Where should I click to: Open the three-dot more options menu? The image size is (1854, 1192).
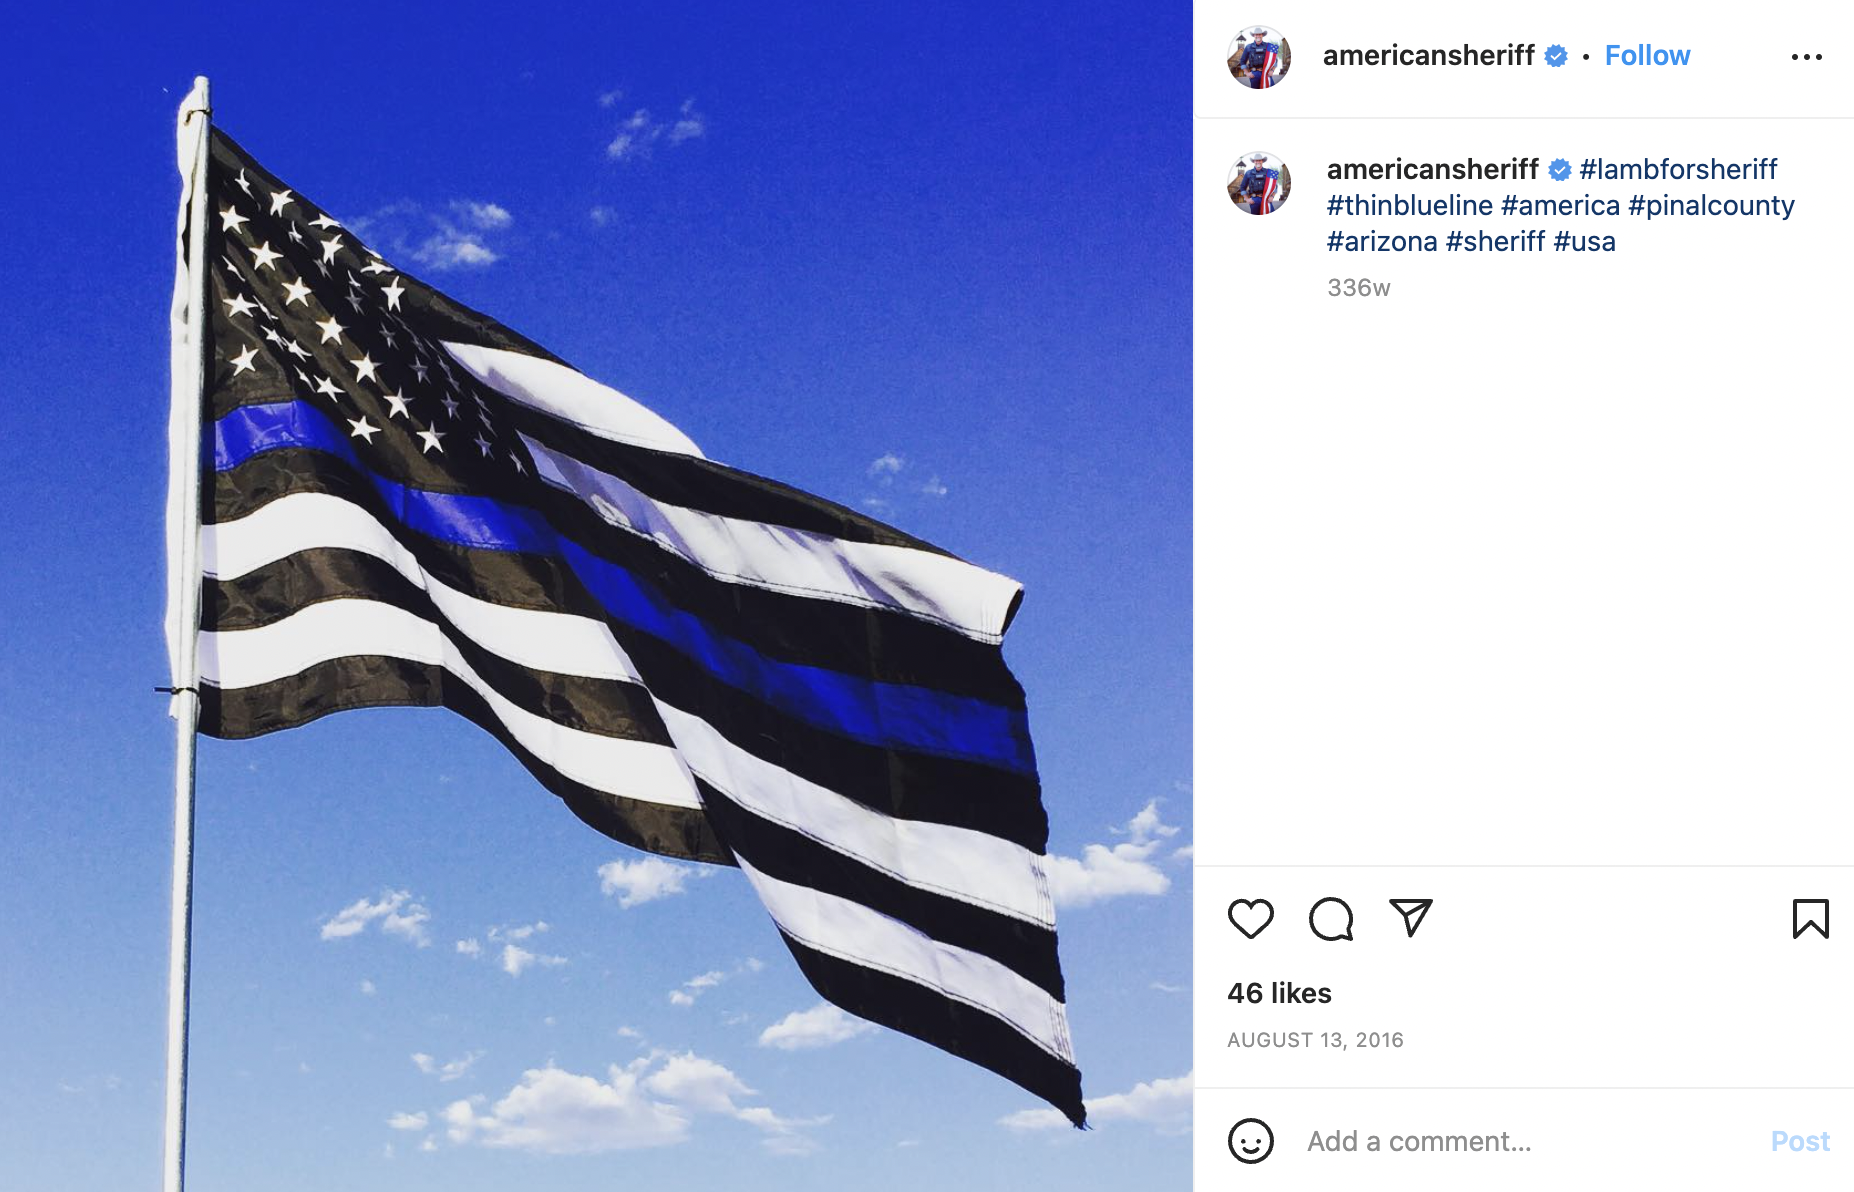tap(1806, 57)
